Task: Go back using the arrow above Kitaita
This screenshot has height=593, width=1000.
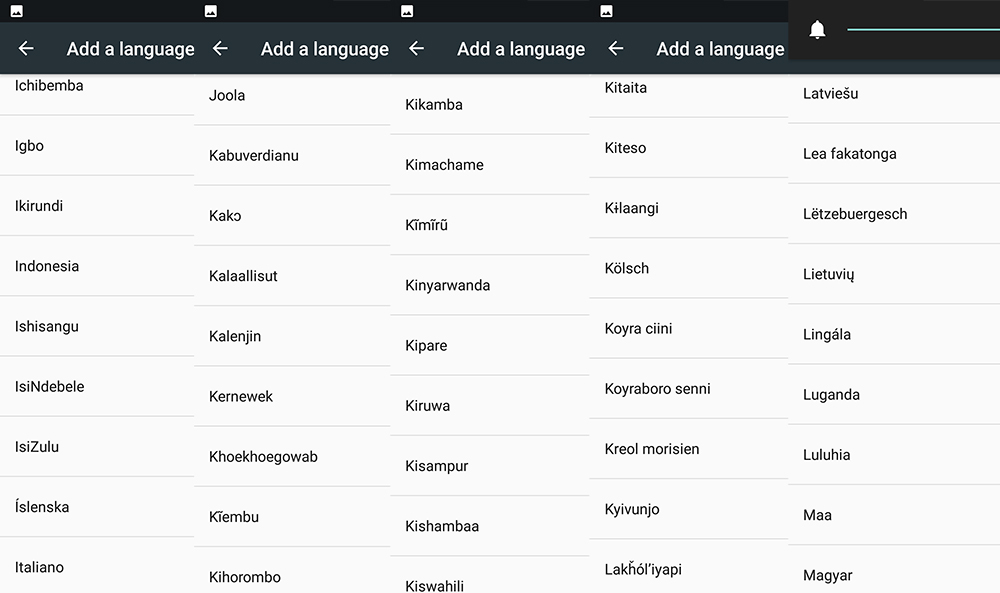Action: click(x=615, y=49)
